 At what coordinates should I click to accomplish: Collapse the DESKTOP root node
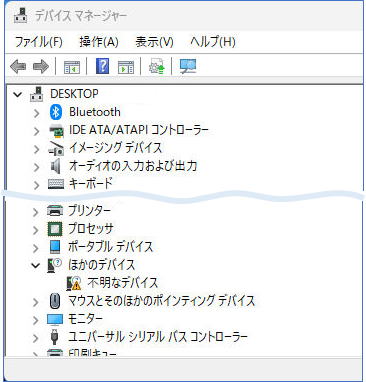click(17, 94)
